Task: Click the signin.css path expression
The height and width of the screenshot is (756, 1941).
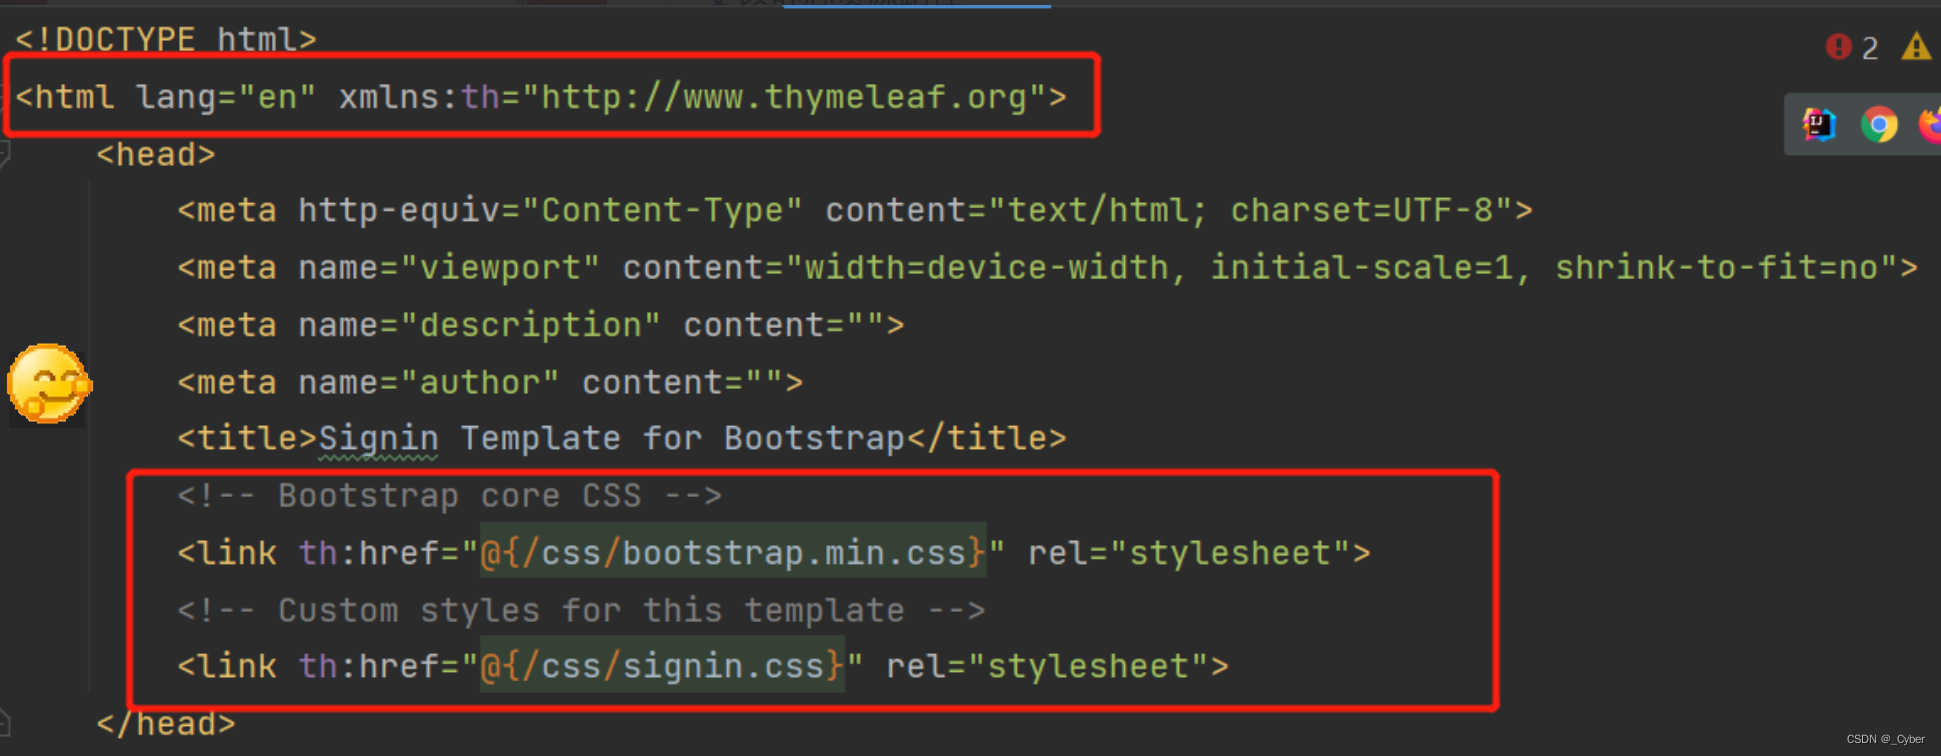Action: [x=662, y=666]
